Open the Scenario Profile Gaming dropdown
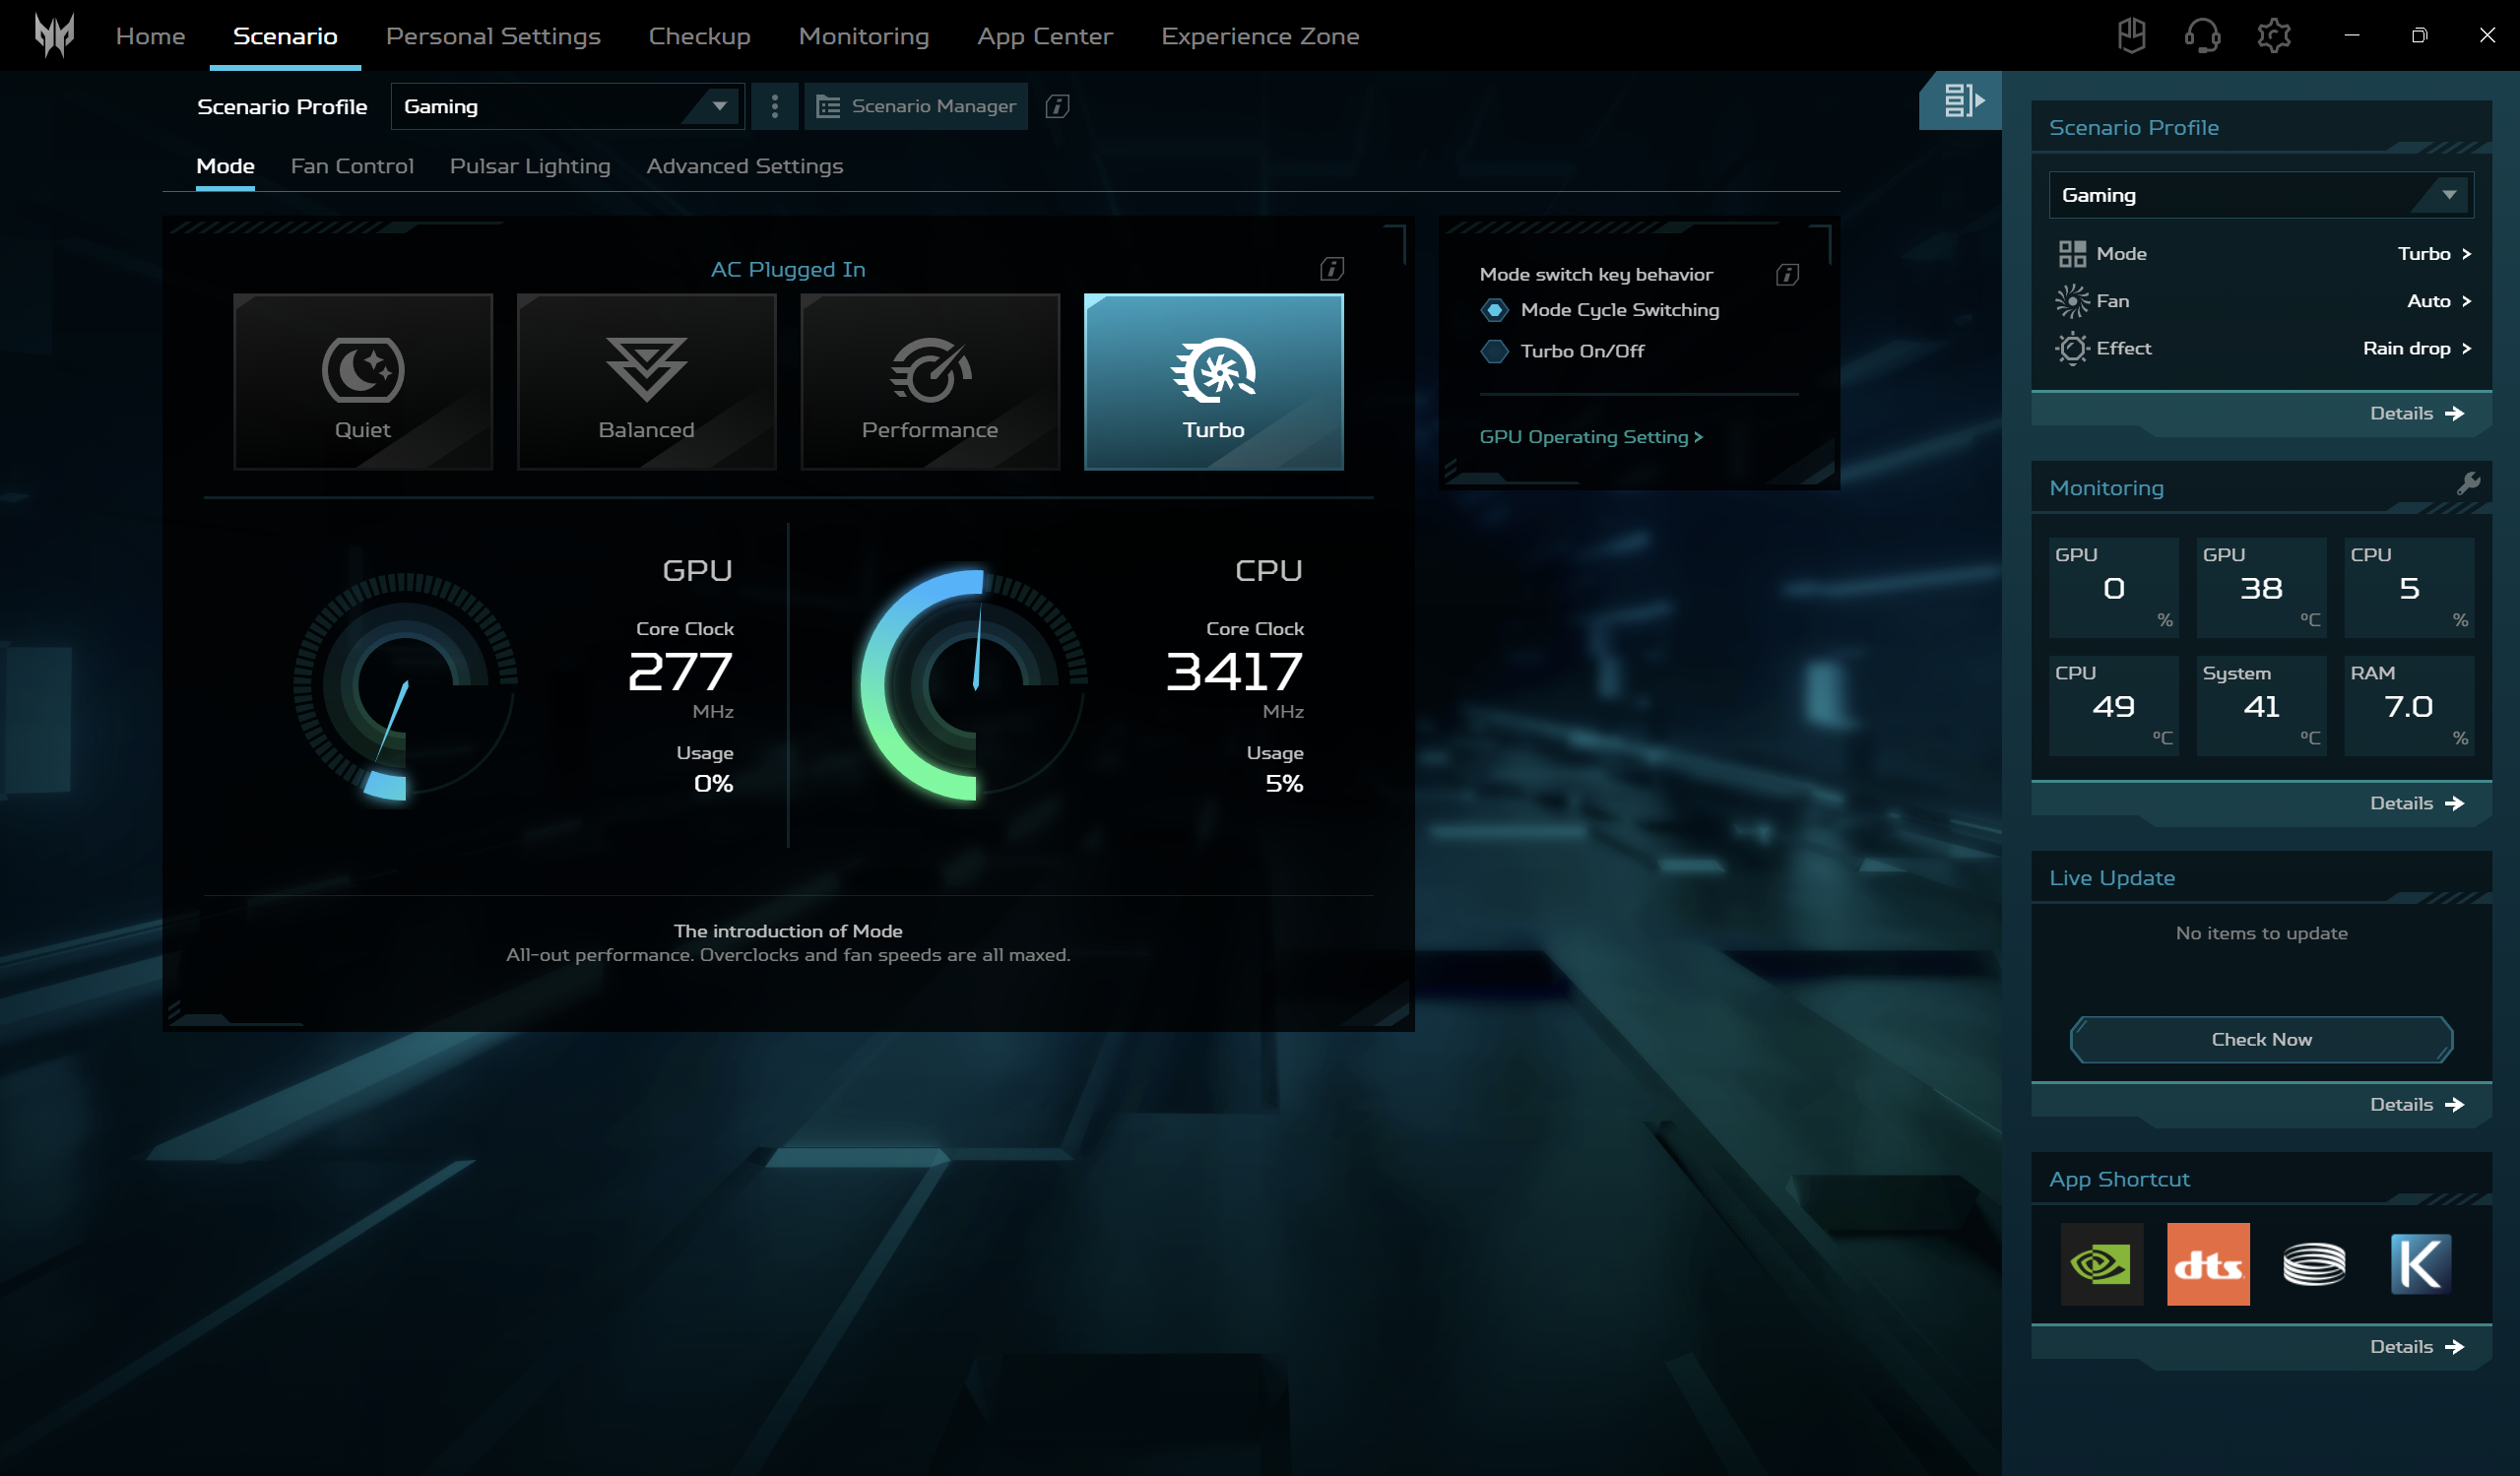This screenshot has height=1476, width=2520. point(567,106)
